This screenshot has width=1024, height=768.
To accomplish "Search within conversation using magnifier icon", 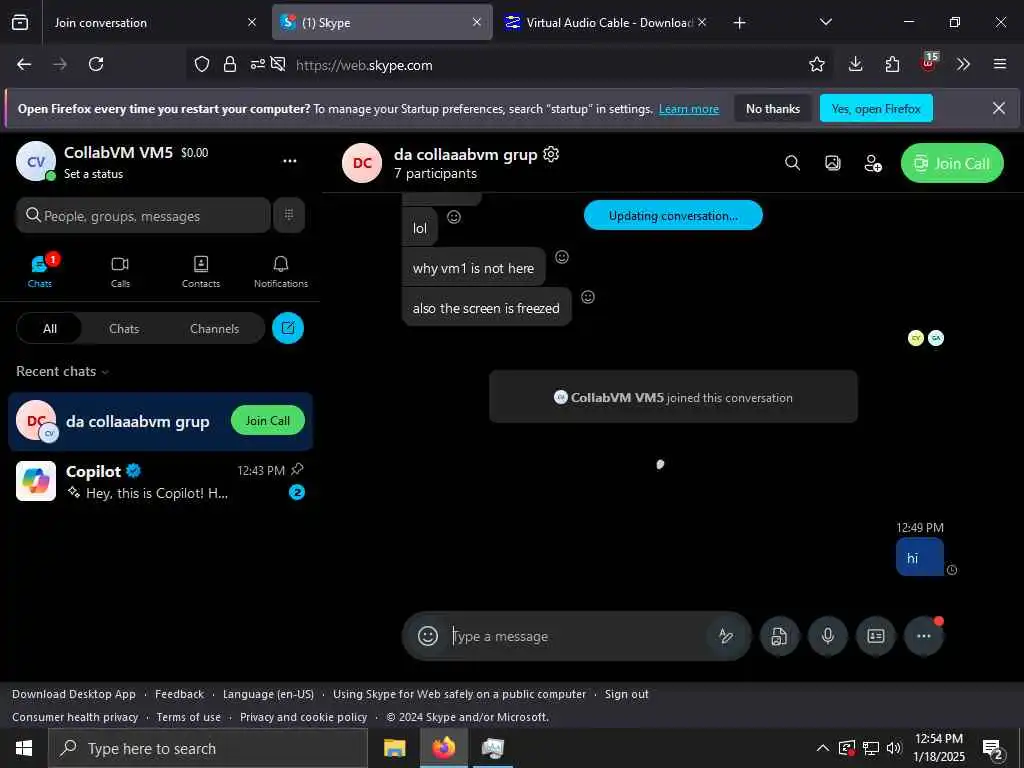I will point(792,163).
